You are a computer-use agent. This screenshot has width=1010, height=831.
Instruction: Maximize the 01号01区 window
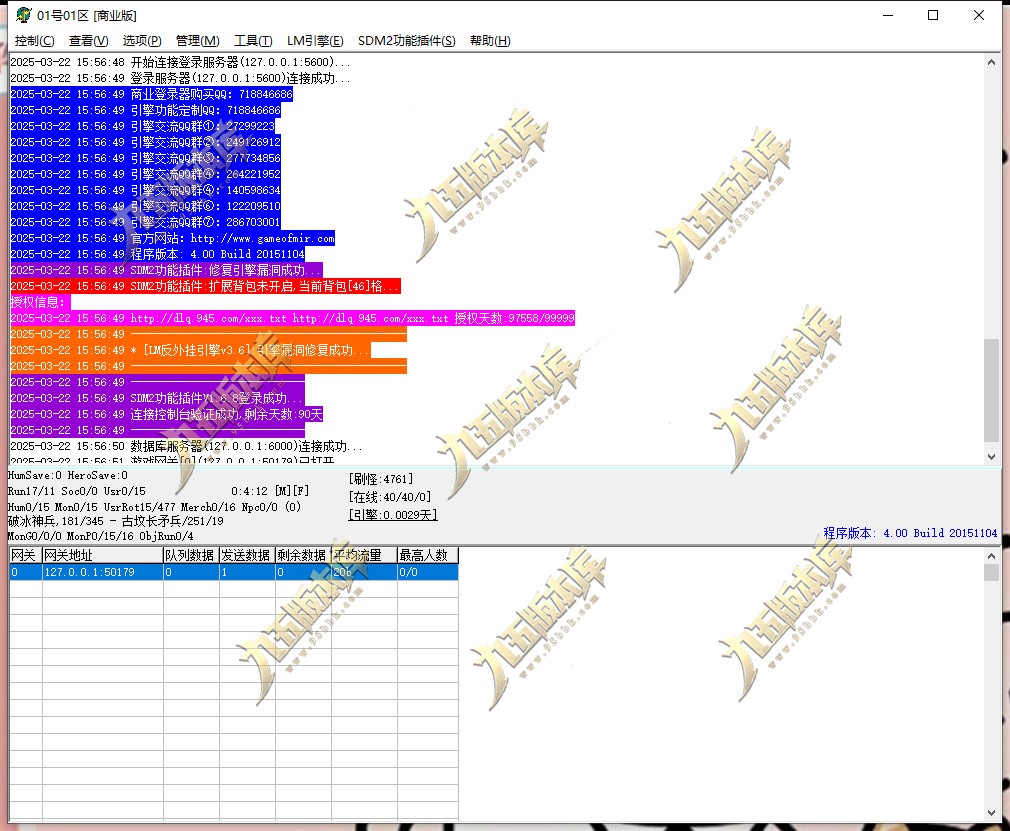pyautogui.click(x=932, y=15)
